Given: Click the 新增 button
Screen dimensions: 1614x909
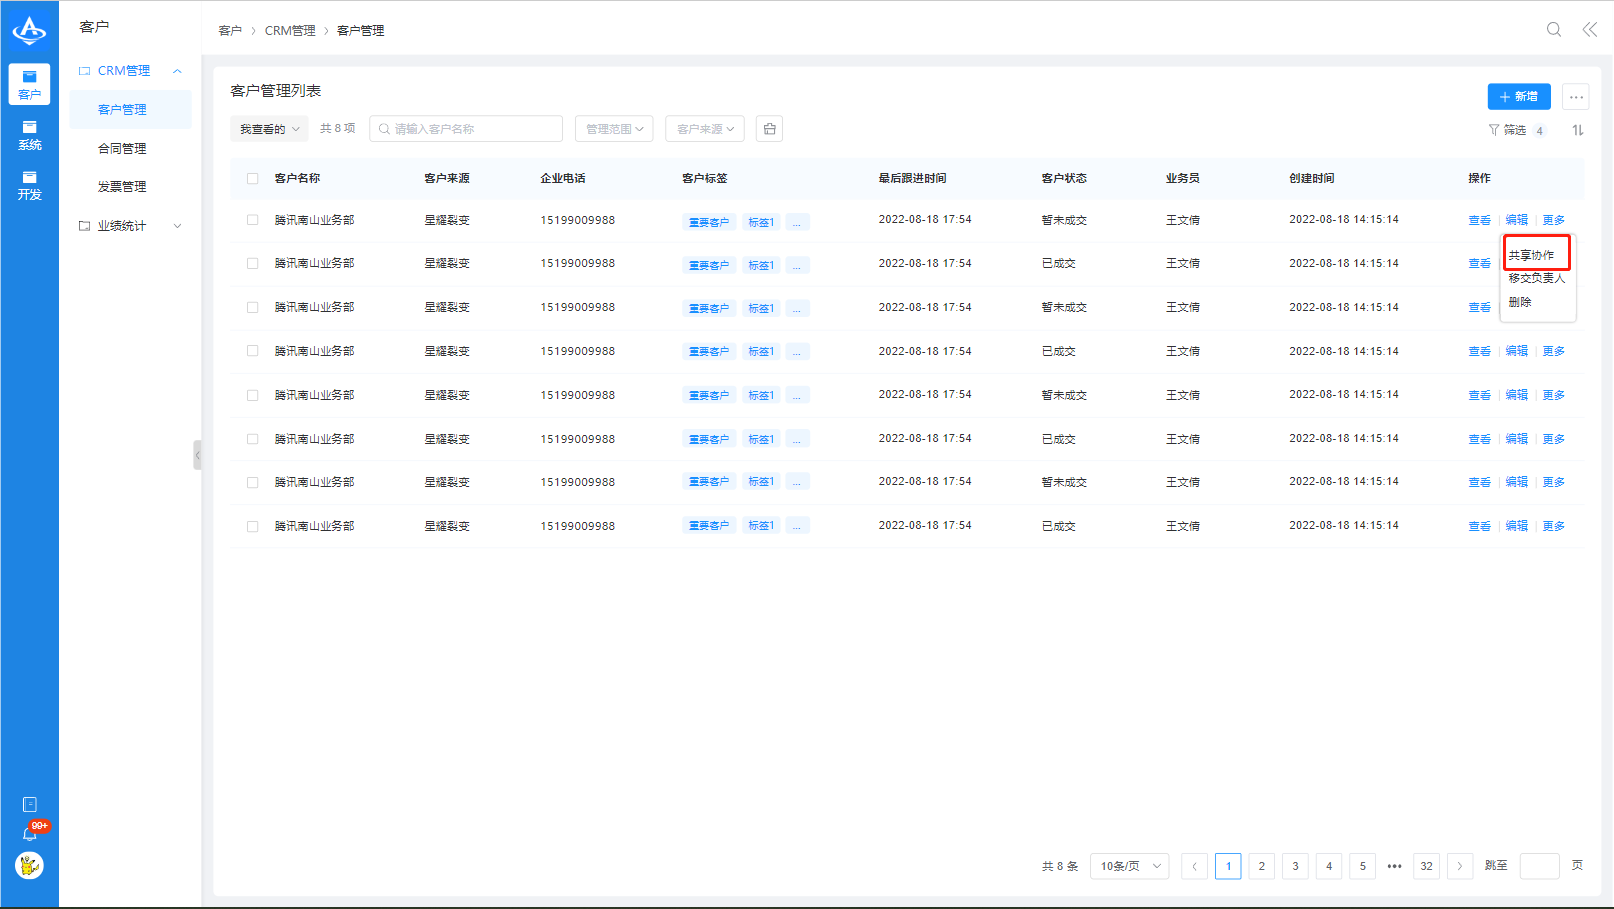Looking at the screenshot, I should coord(1519,97).
